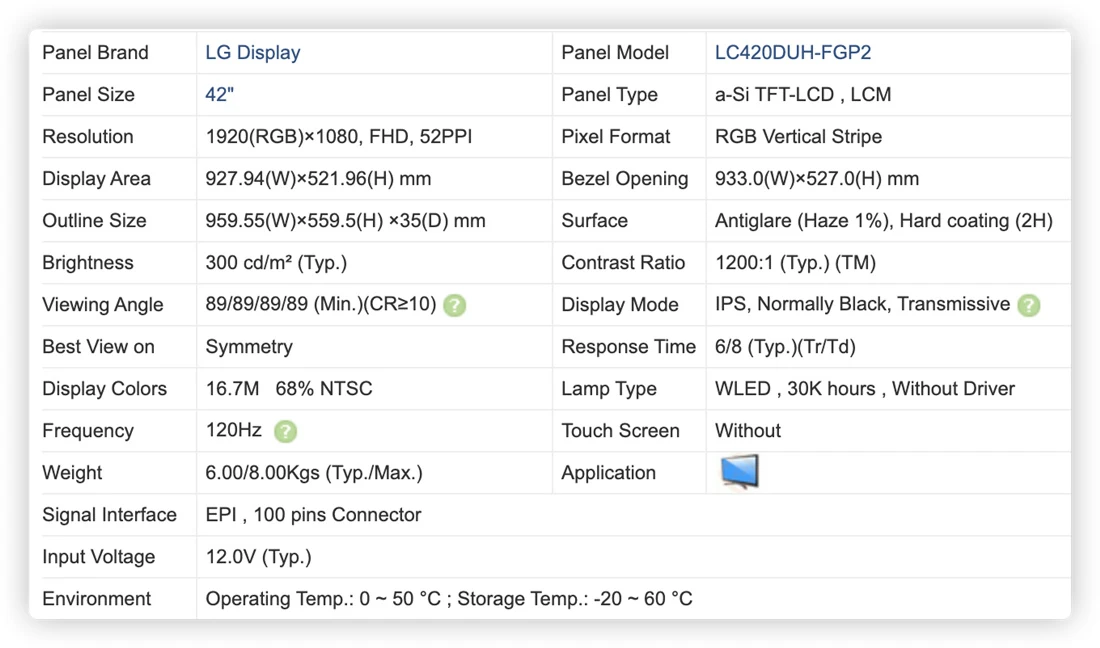Click the Antiglare (Haze 1%) surface value
The image size is (1100, 648).
(884, 221)
